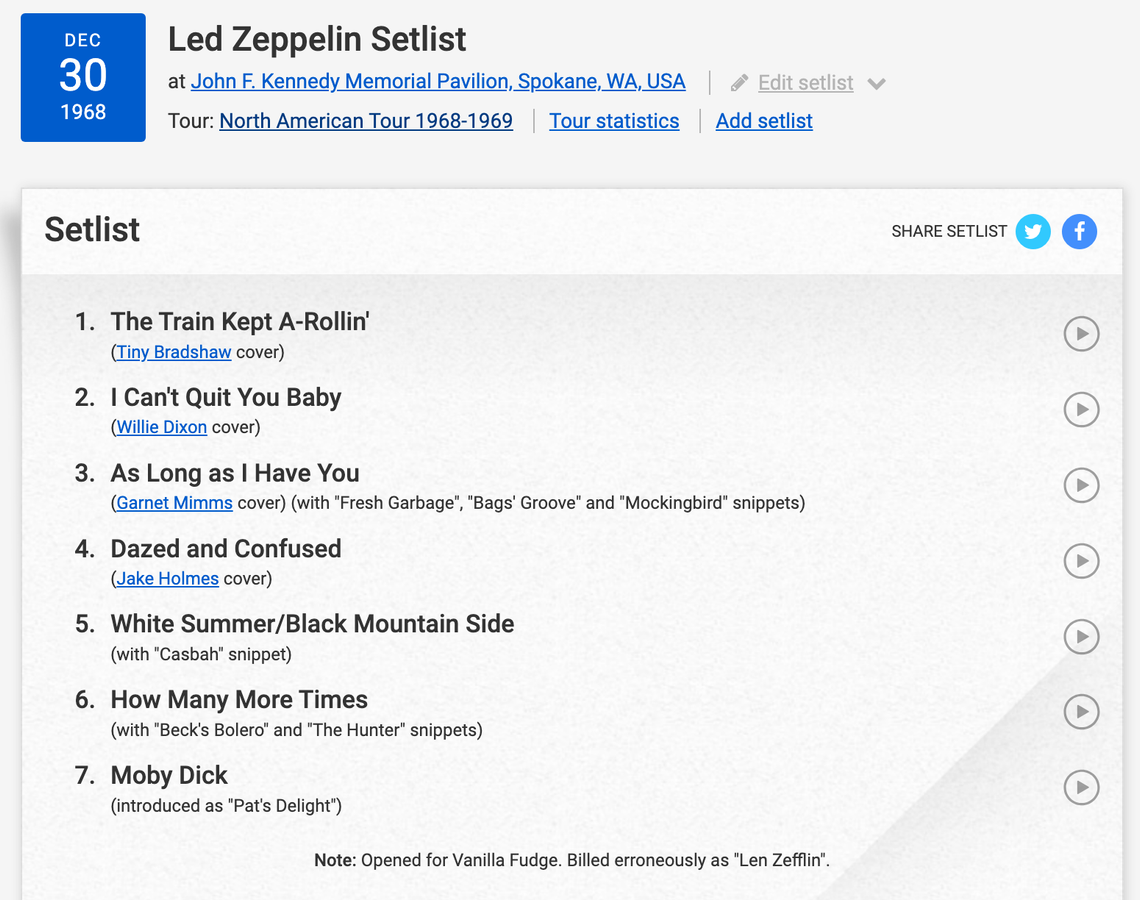Play "White Summer/Black Mountain Side"
The width and height of the screenshot is (1140, 900).
[1081, 636]
